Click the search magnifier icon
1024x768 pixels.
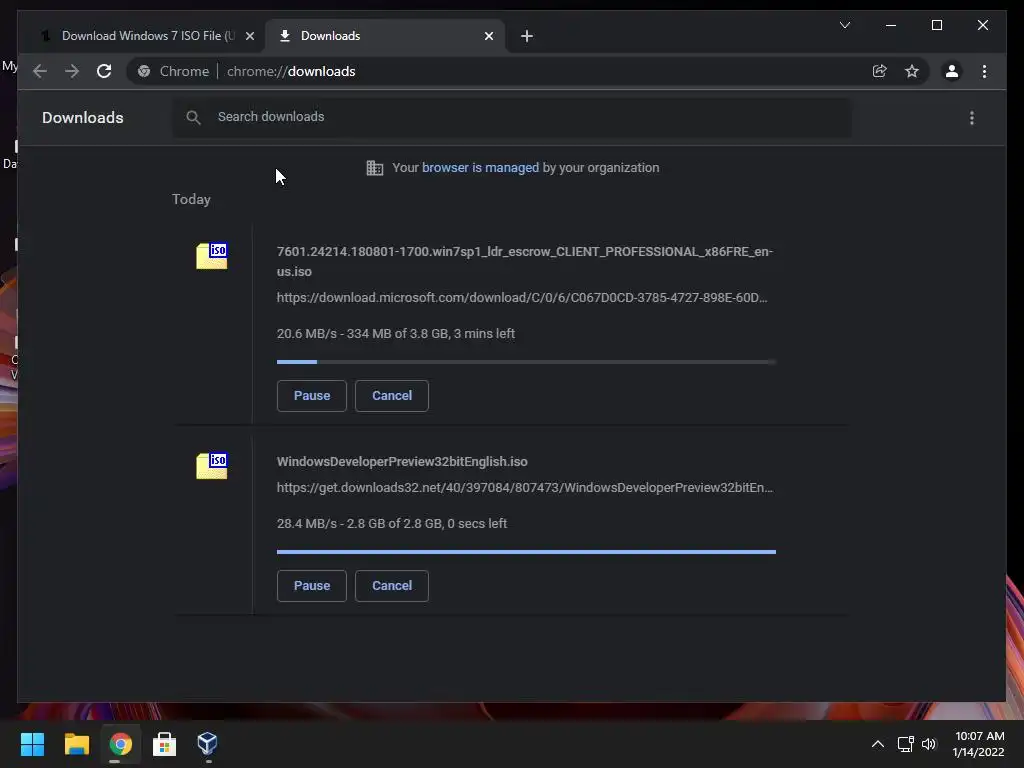[x=193, y=118]
